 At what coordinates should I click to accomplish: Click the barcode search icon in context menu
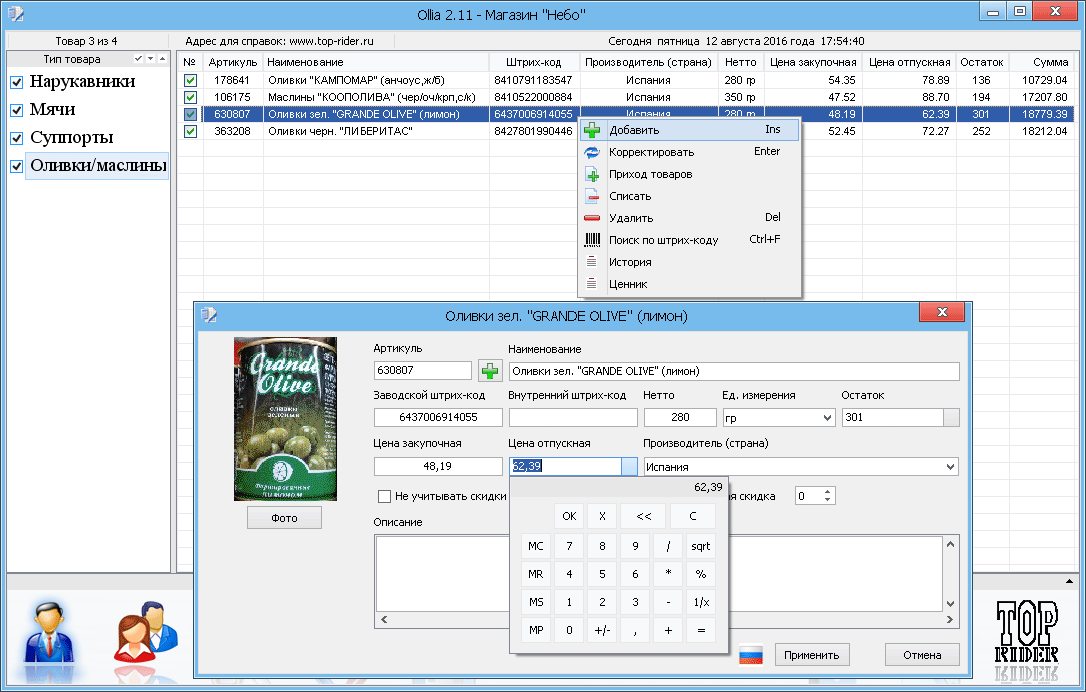pos(592,240)
